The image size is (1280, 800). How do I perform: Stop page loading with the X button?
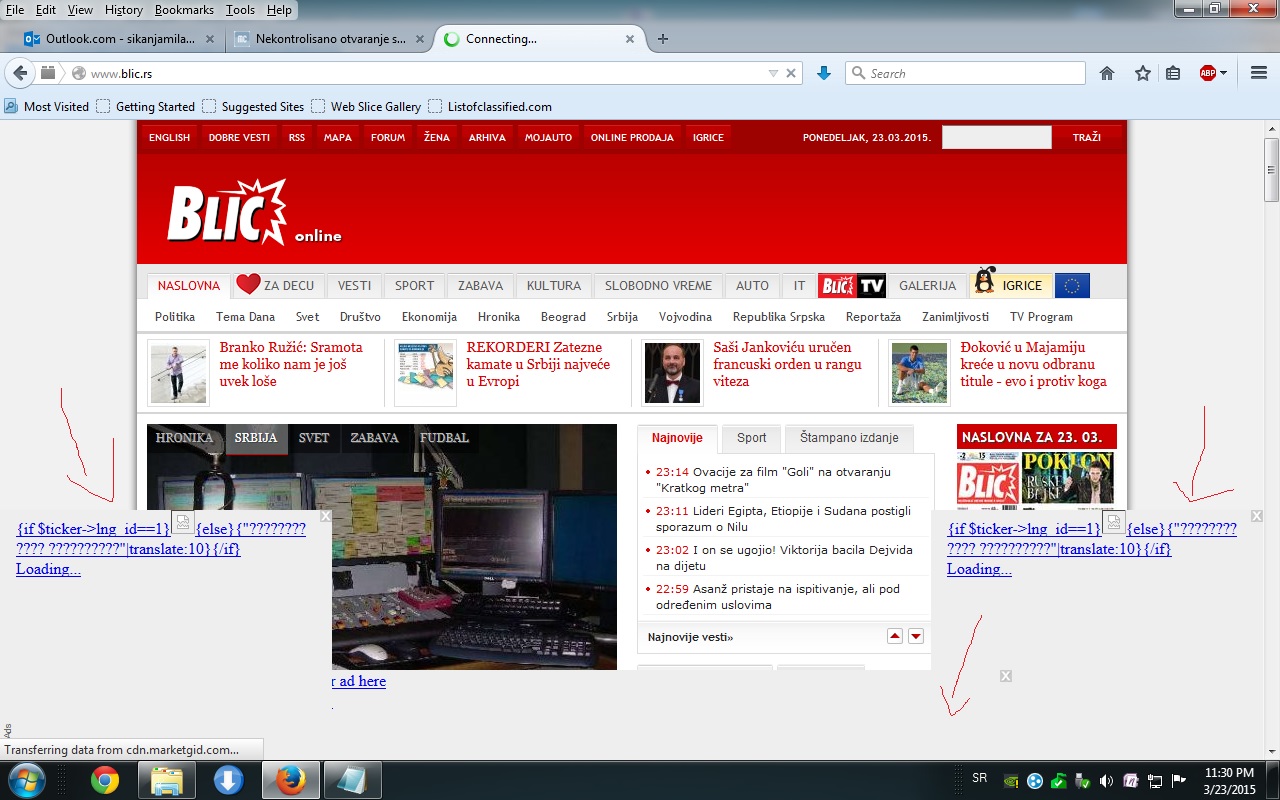point(791,73)
